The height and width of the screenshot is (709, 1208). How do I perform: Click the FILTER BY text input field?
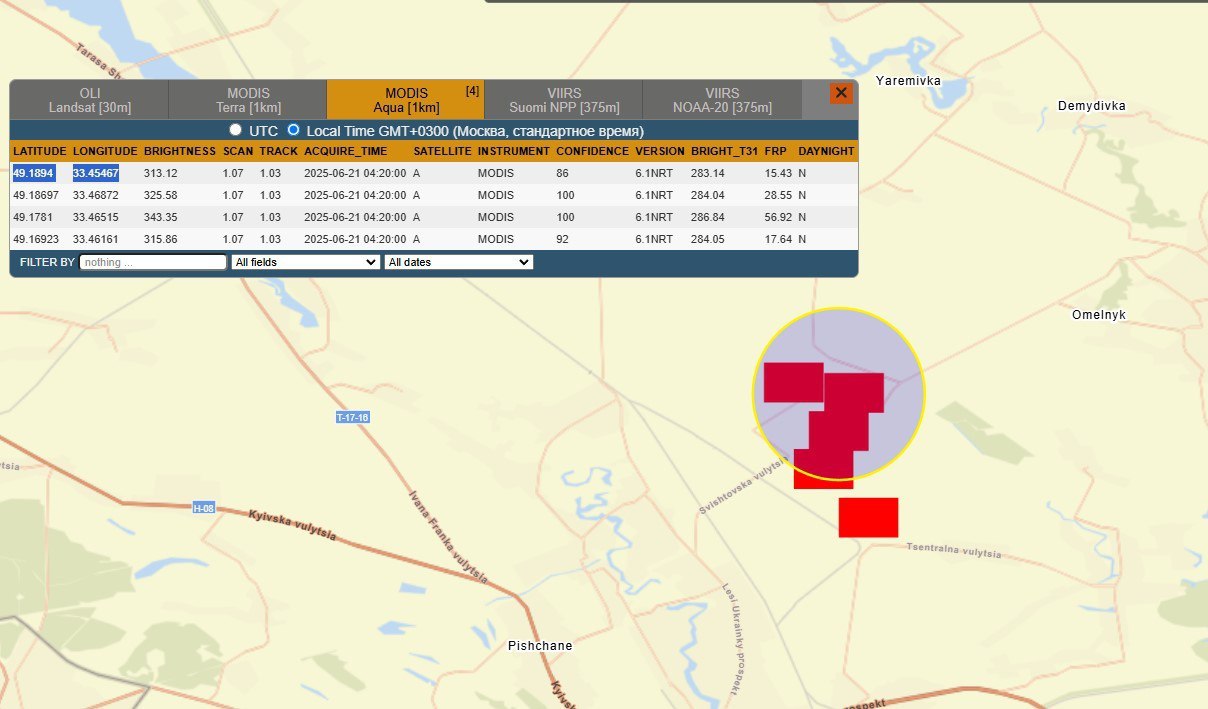[x=153, y=262]
